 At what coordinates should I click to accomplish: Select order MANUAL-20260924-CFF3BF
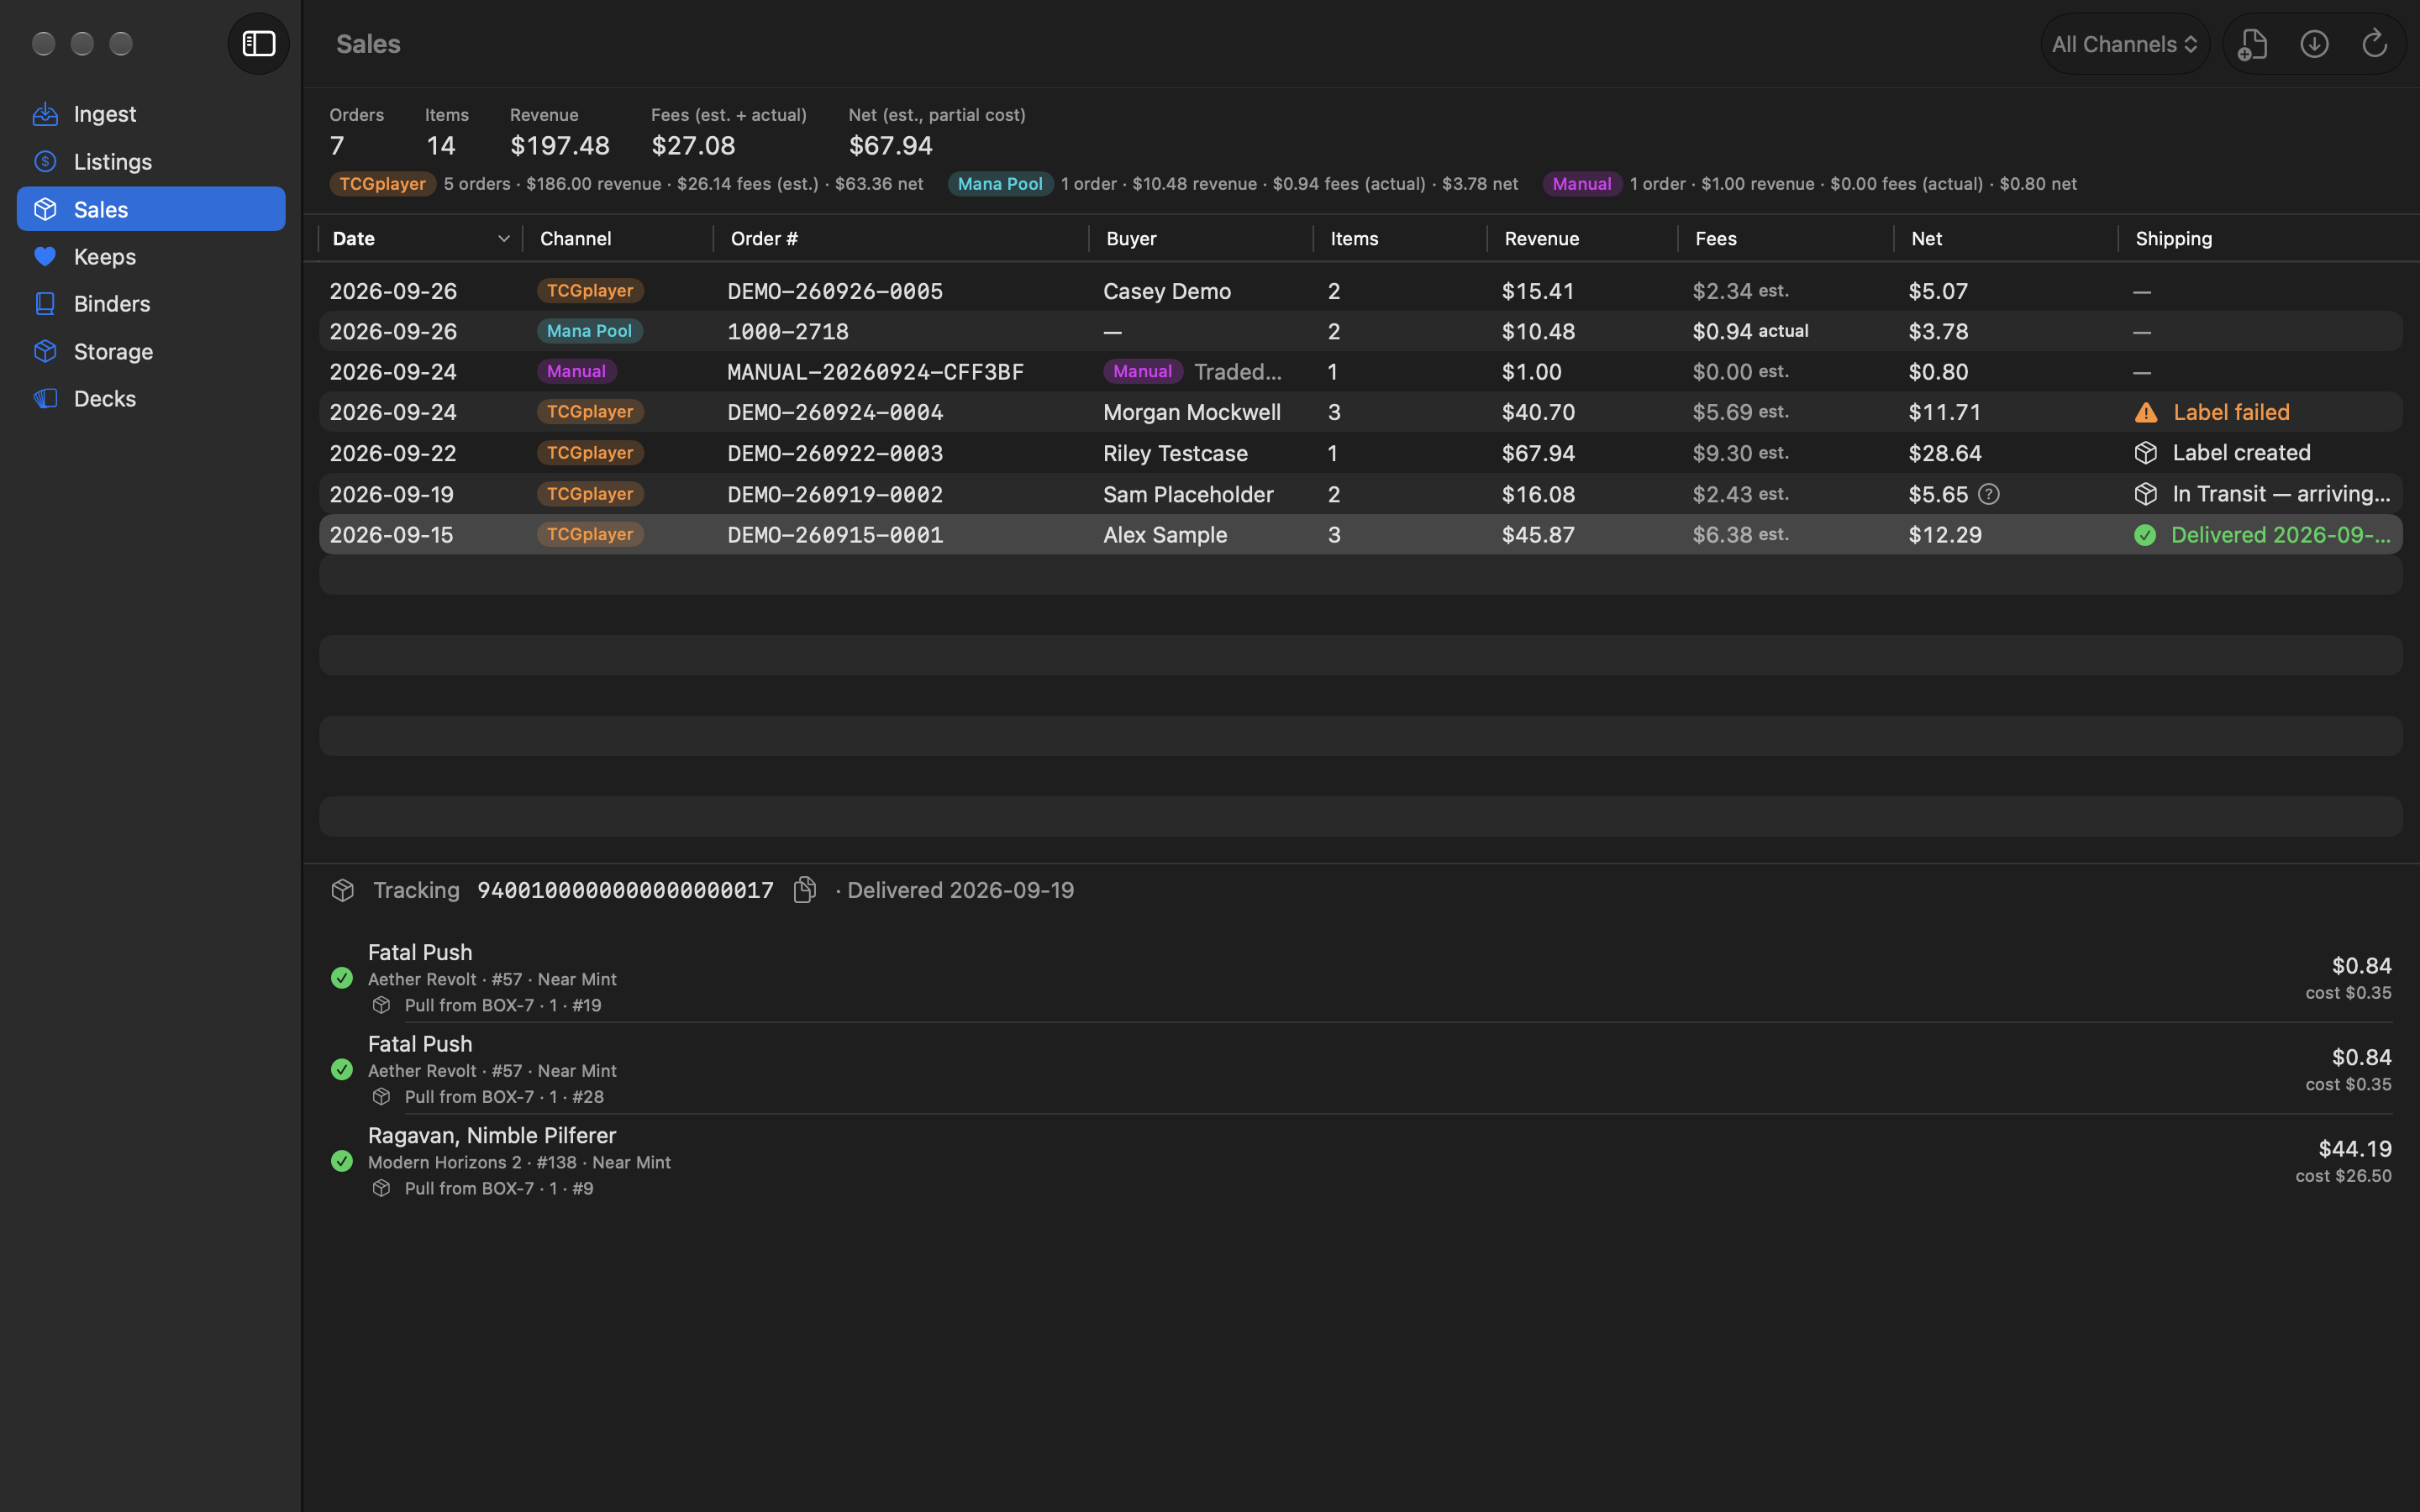point(1360,372)
